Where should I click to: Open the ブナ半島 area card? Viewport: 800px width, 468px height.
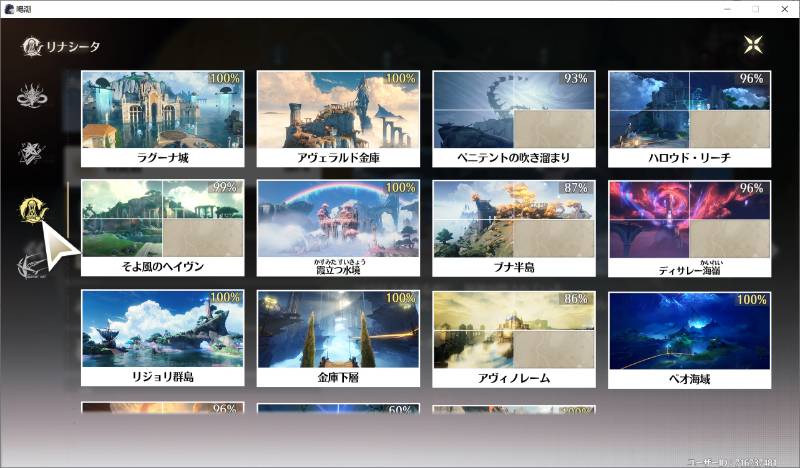point(514,228)
